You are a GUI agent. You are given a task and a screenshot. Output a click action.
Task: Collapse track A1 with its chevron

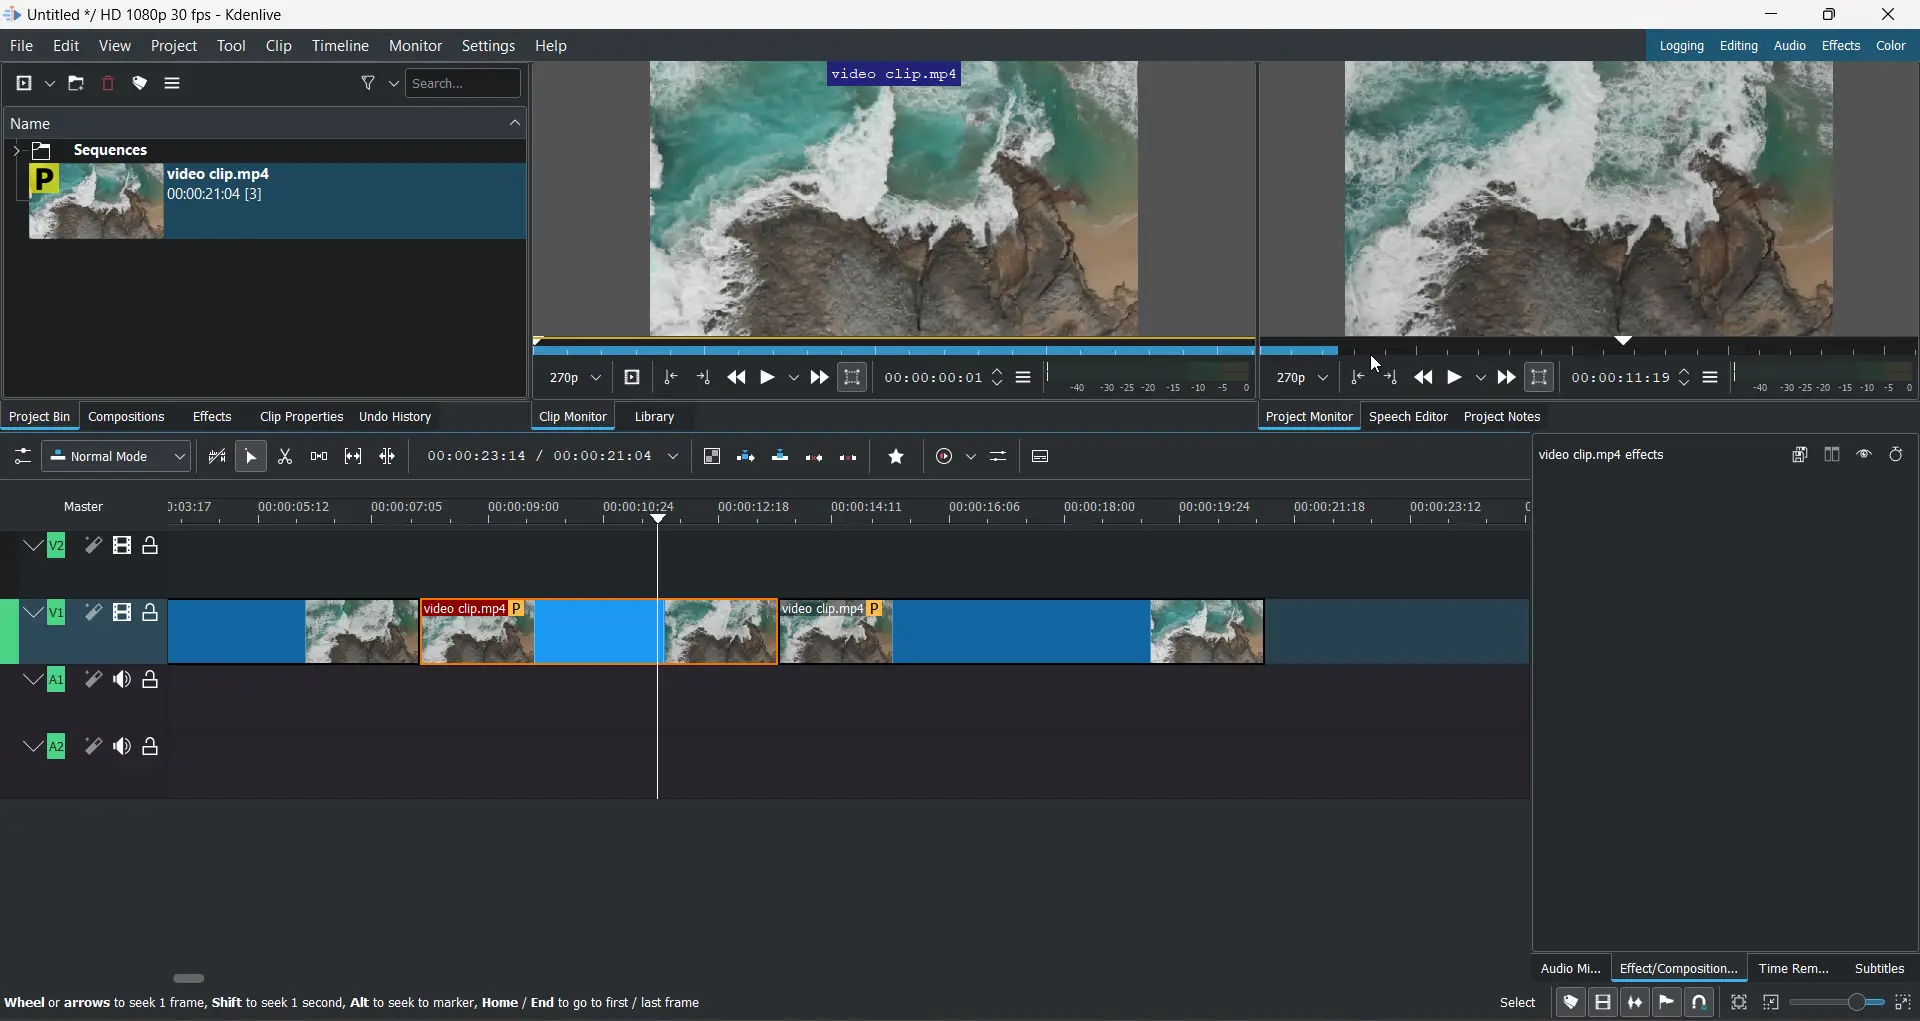click(x=33, y=681)
